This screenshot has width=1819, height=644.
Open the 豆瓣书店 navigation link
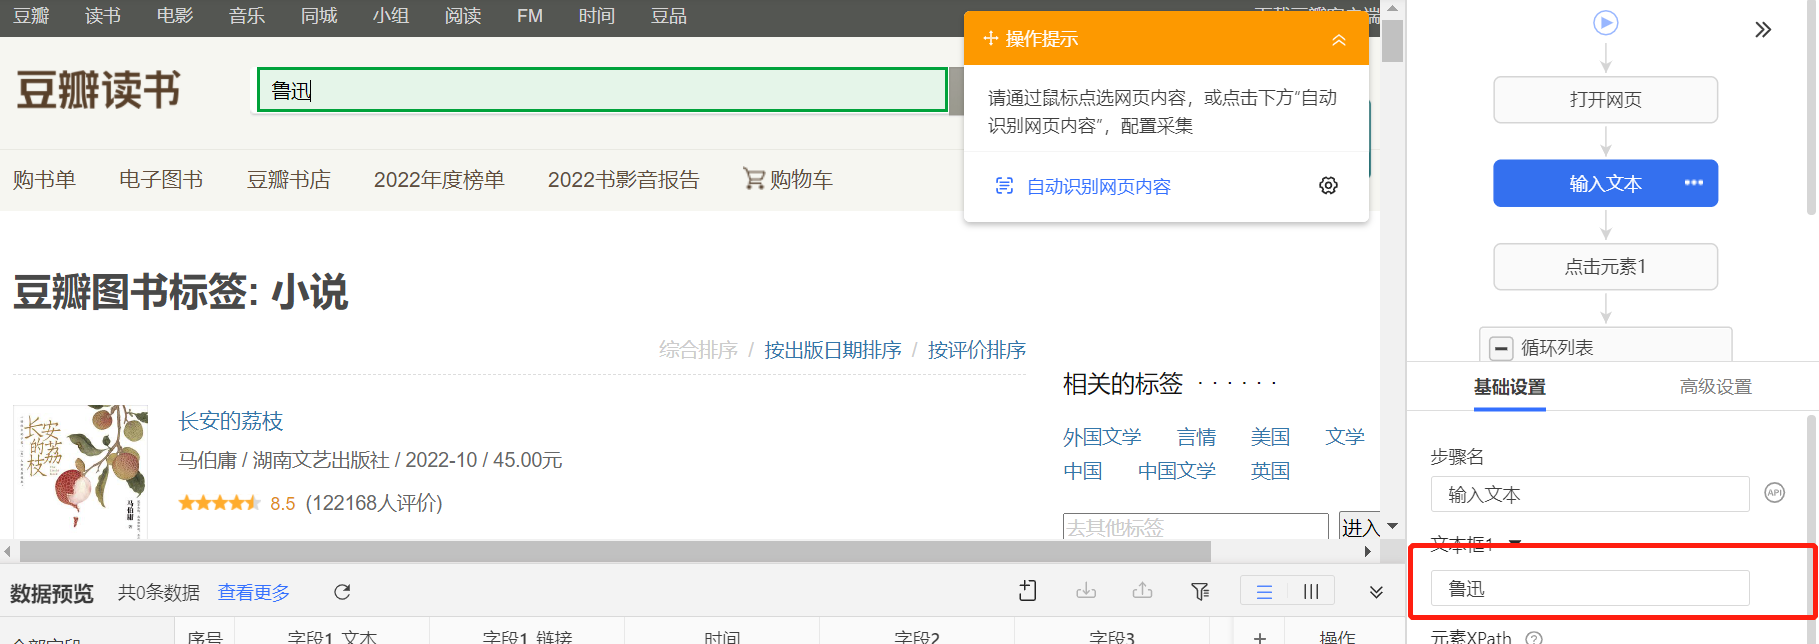click(x=289, y=180)
